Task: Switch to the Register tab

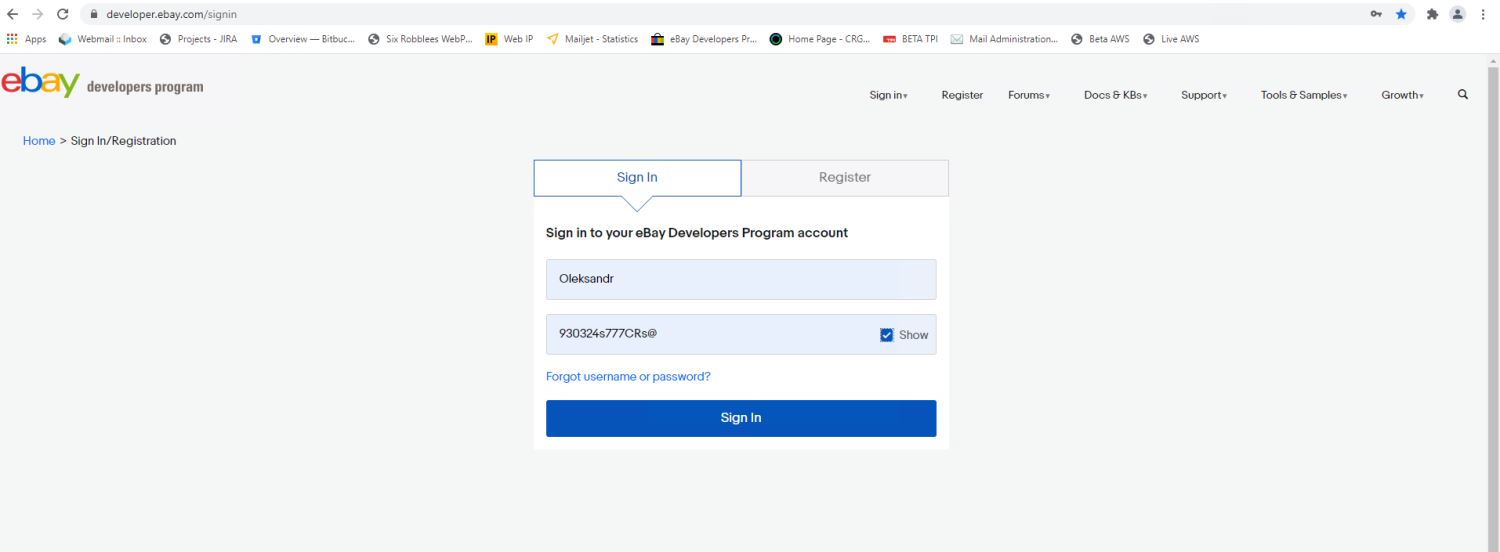Action: [845, 178]
